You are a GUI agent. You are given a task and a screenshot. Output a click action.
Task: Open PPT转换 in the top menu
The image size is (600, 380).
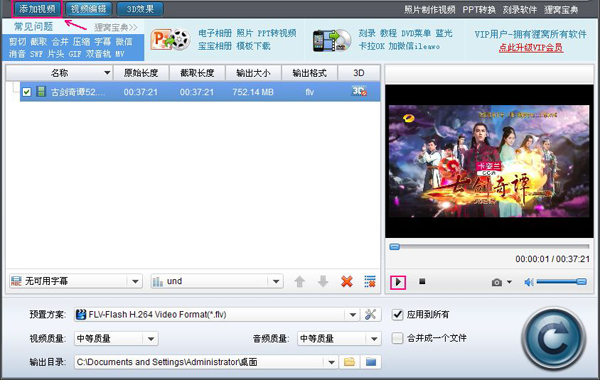coord(479,10)
